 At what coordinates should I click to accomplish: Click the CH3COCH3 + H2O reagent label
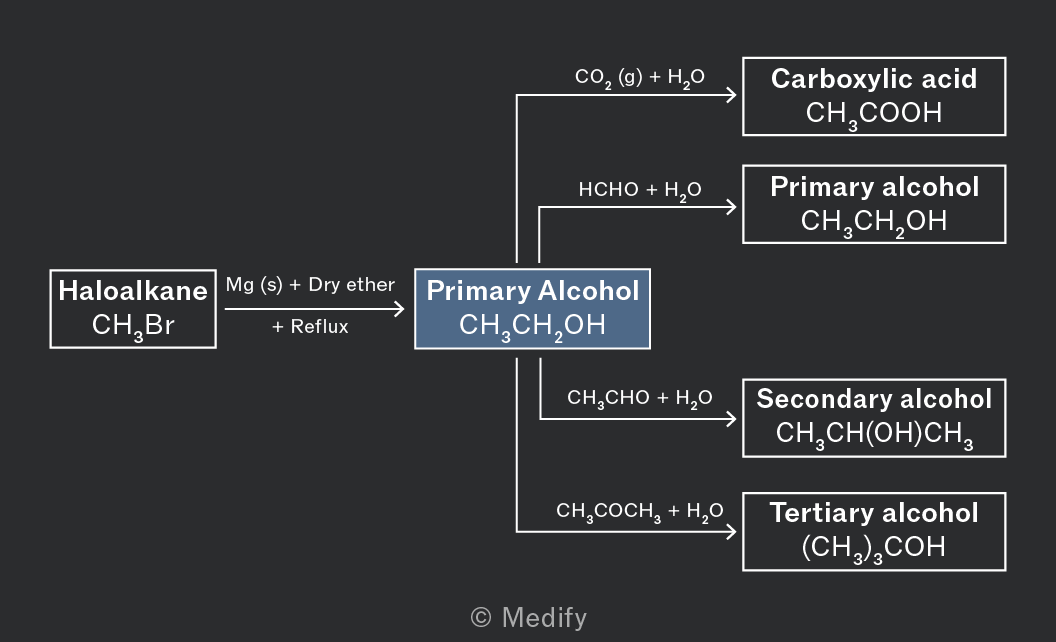pyautogui.click(x=640, y=511)
